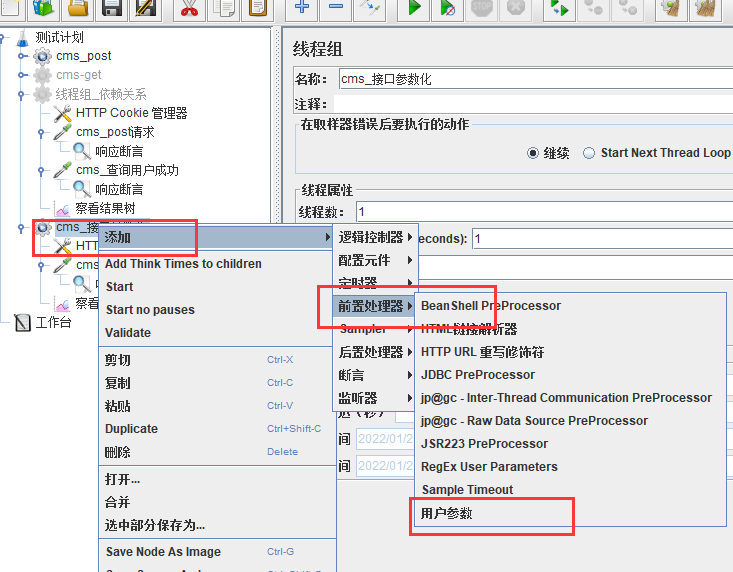Select 察看结果树 under 线程组_依赖关系
Screen dimensions: 733x572
coord(105,208)
